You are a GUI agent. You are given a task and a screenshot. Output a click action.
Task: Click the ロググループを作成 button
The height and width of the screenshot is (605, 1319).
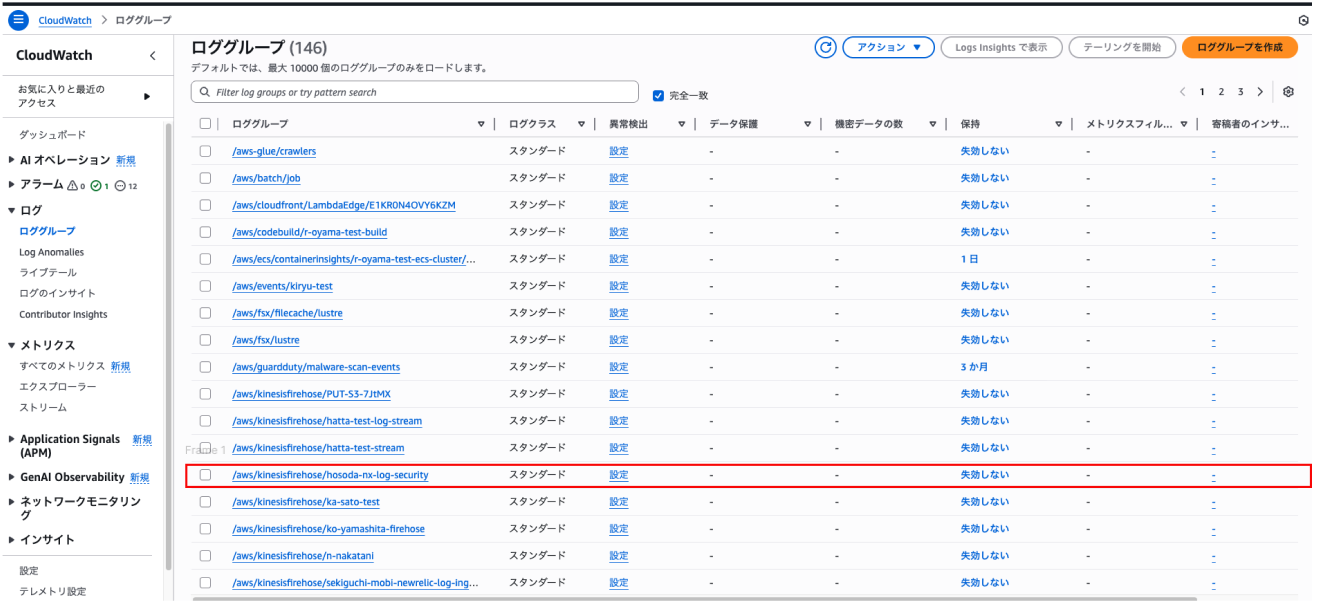tap(1239, 47)
